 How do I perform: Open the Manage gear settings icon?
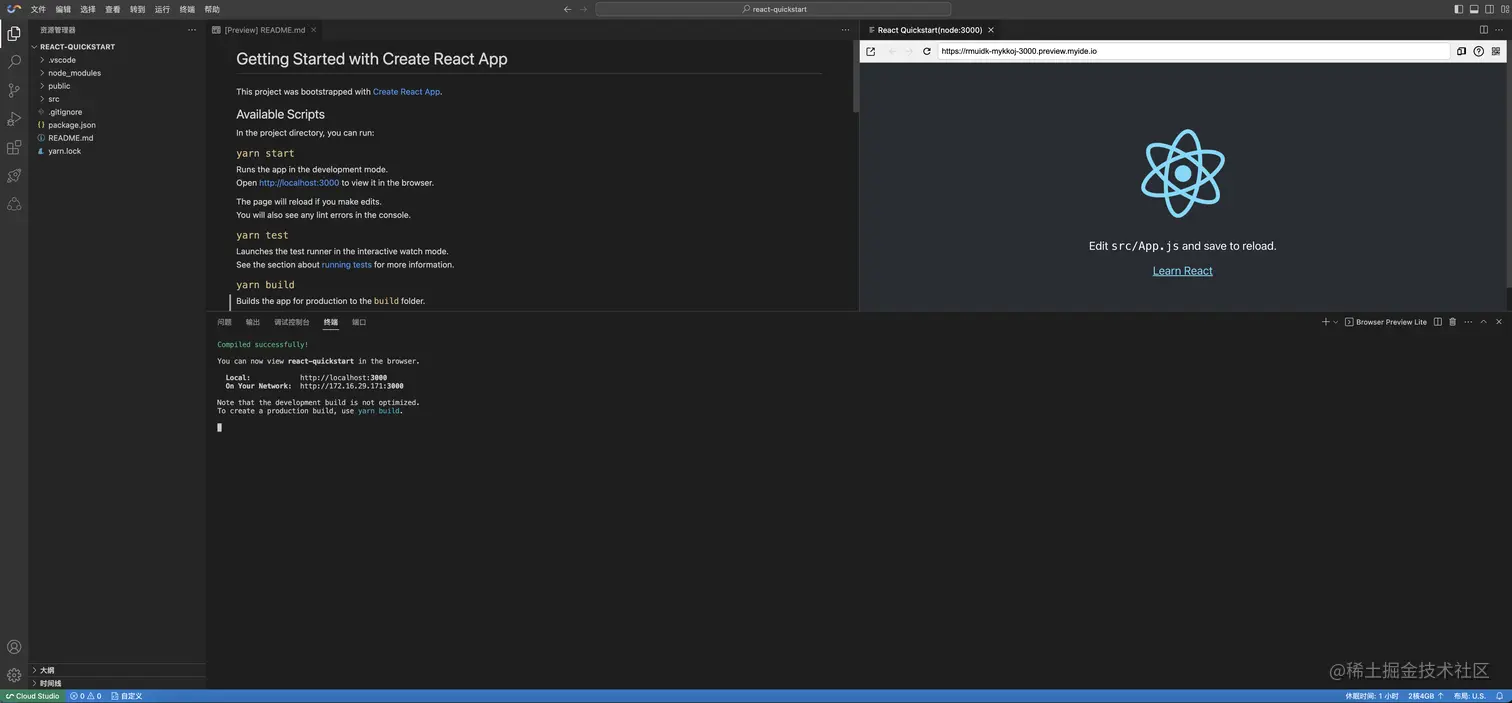pos(14,675)
